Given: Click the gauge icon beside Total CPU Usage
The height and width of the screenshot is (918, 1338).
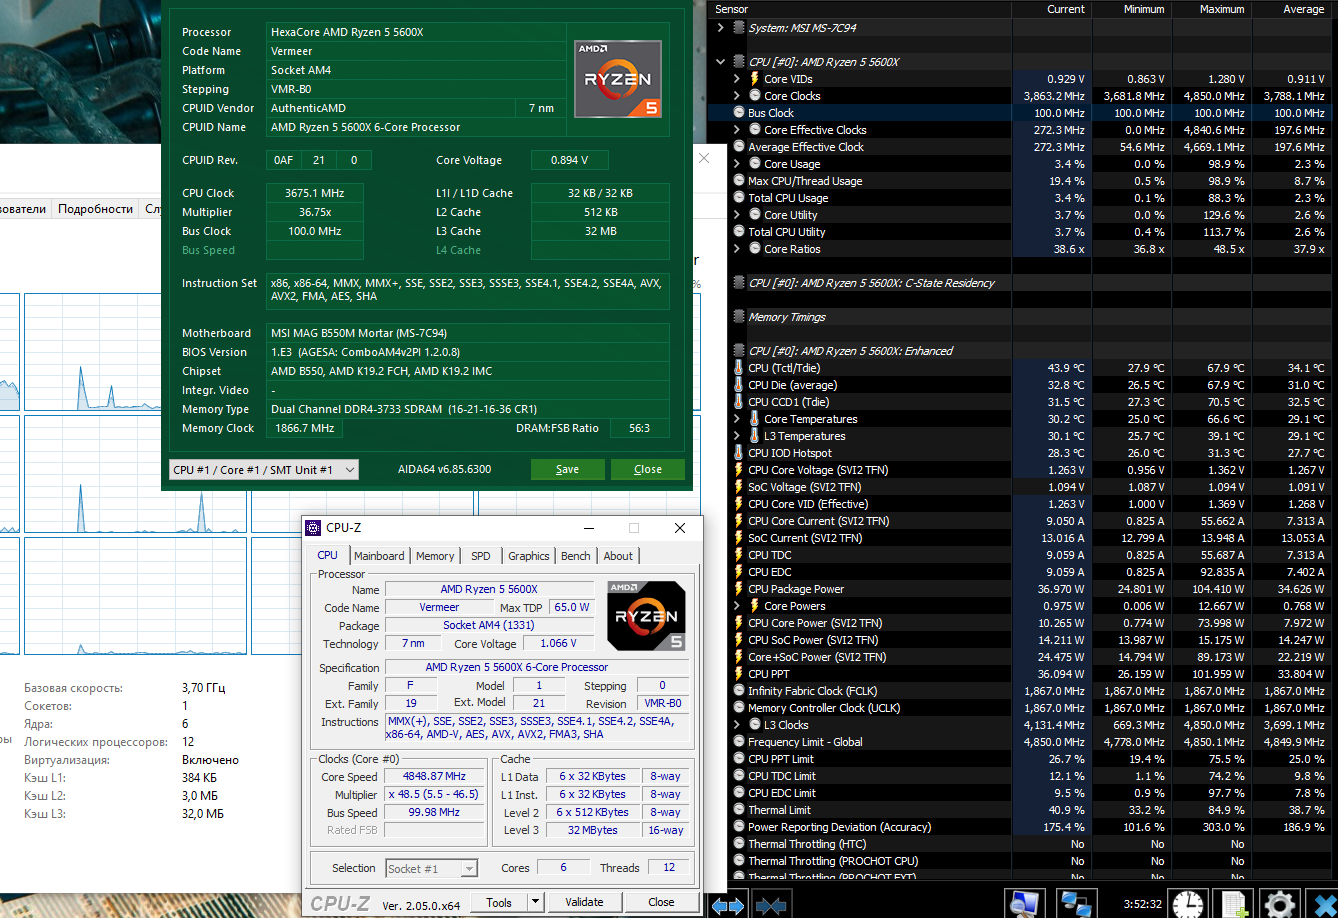Looking at the screenshot, I should click(x=739, y=198).
